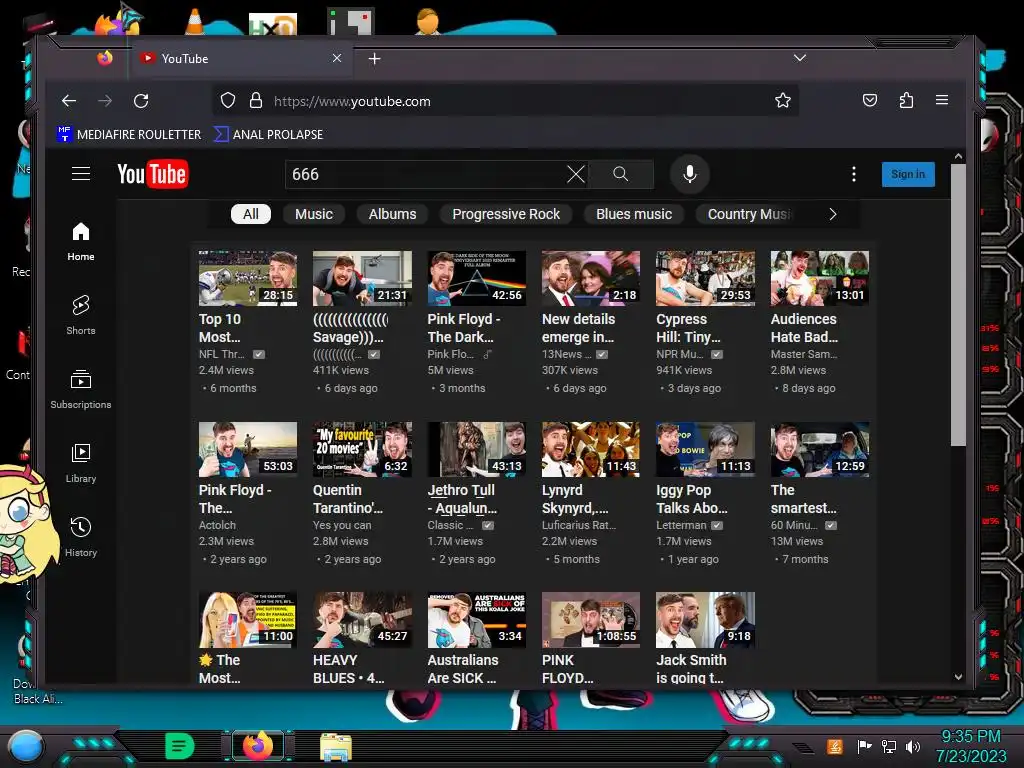This screenshot has width=1024, height=768.
Task: Open the New details emerge video title
Action: 579,328
